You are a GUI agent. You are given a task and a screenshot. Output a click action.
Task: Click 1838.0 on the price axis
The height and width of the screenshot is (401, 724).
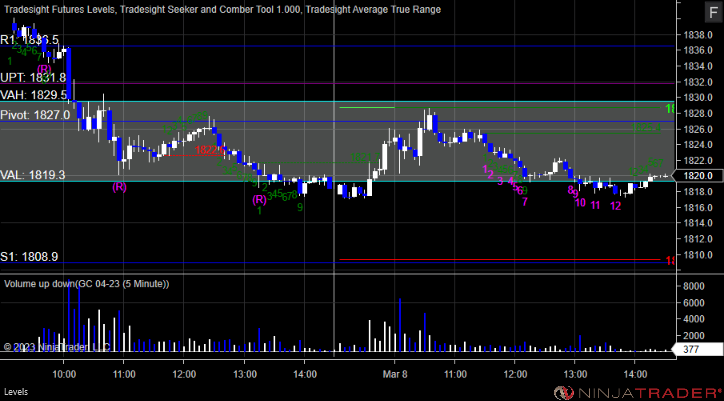[x=697, y=35]
